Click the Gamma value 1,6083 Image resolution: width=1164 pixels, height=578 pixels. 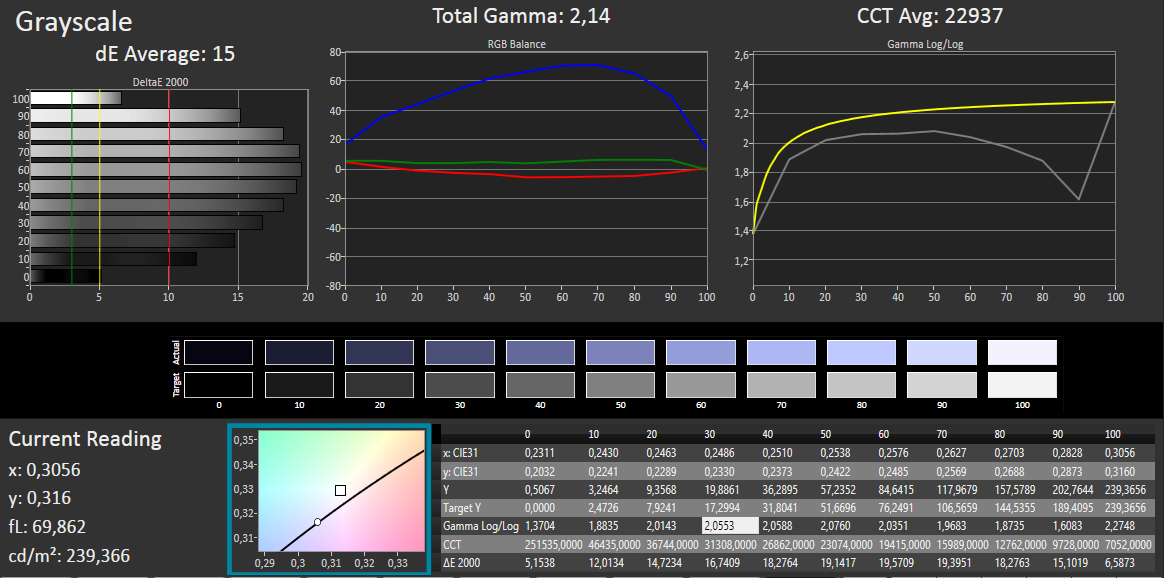(1067, 527)
